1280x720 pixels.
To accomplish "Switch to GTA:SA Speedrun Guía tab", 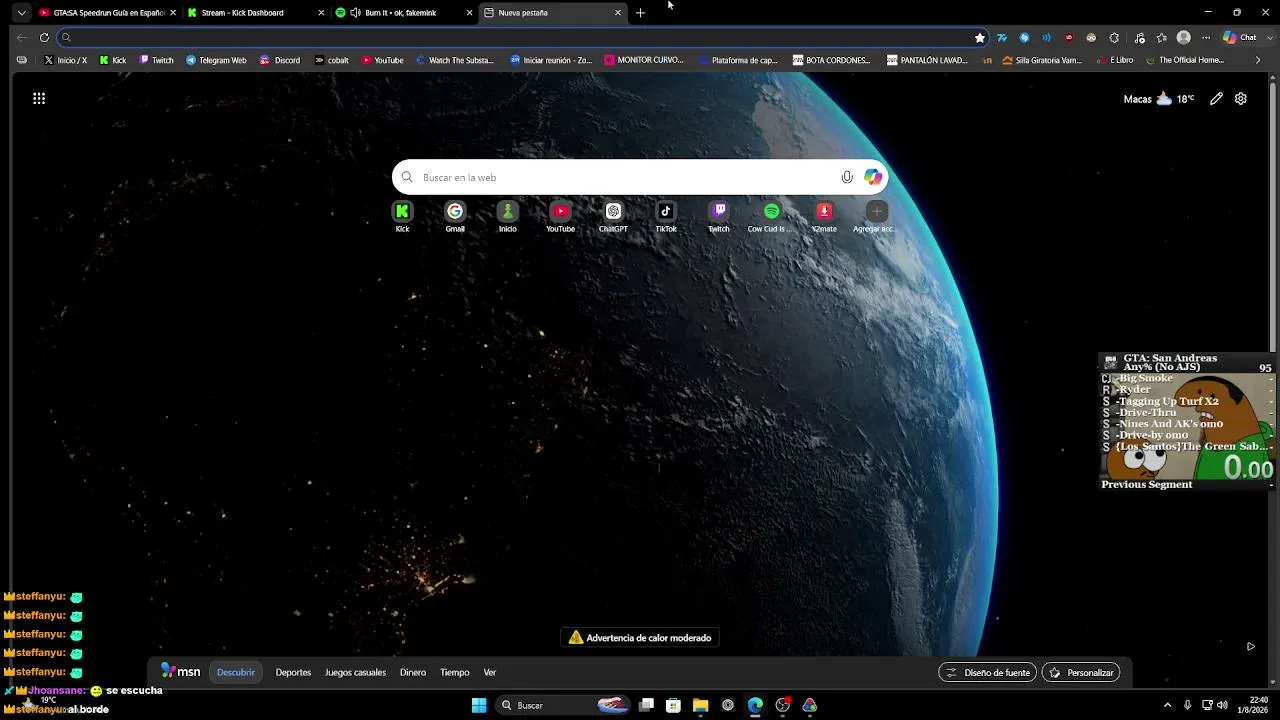I will click(x=107, y=13).
